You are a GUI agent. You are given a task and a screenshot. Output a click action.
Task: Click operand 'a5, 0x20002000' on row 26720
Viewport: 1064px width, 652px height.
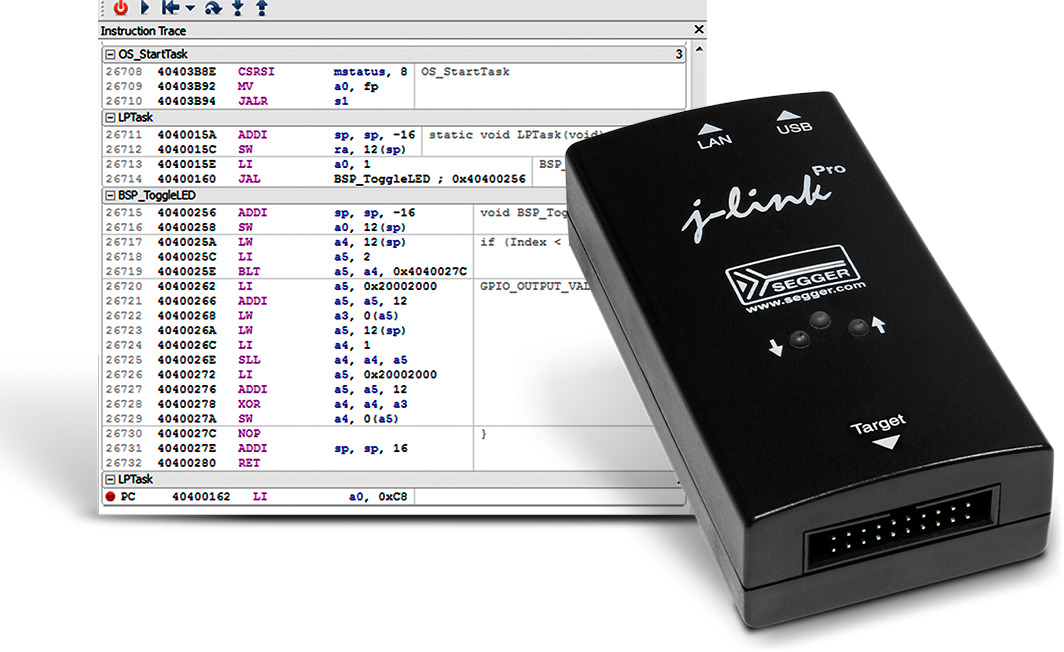(x=385, y=286)
